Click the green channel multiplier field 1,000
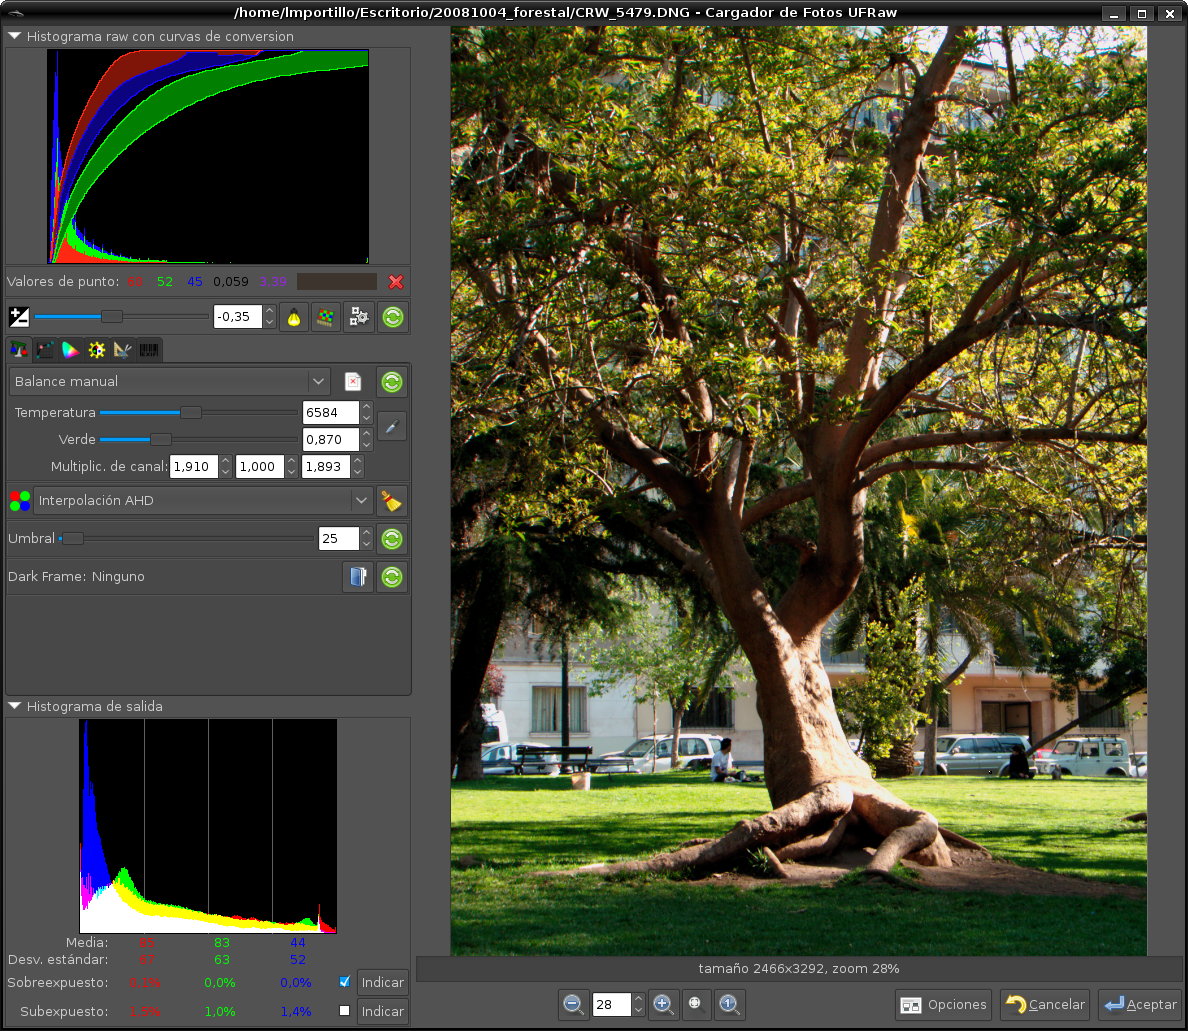The width and height of the screenshot is (1188, 1031). point(260,466)
